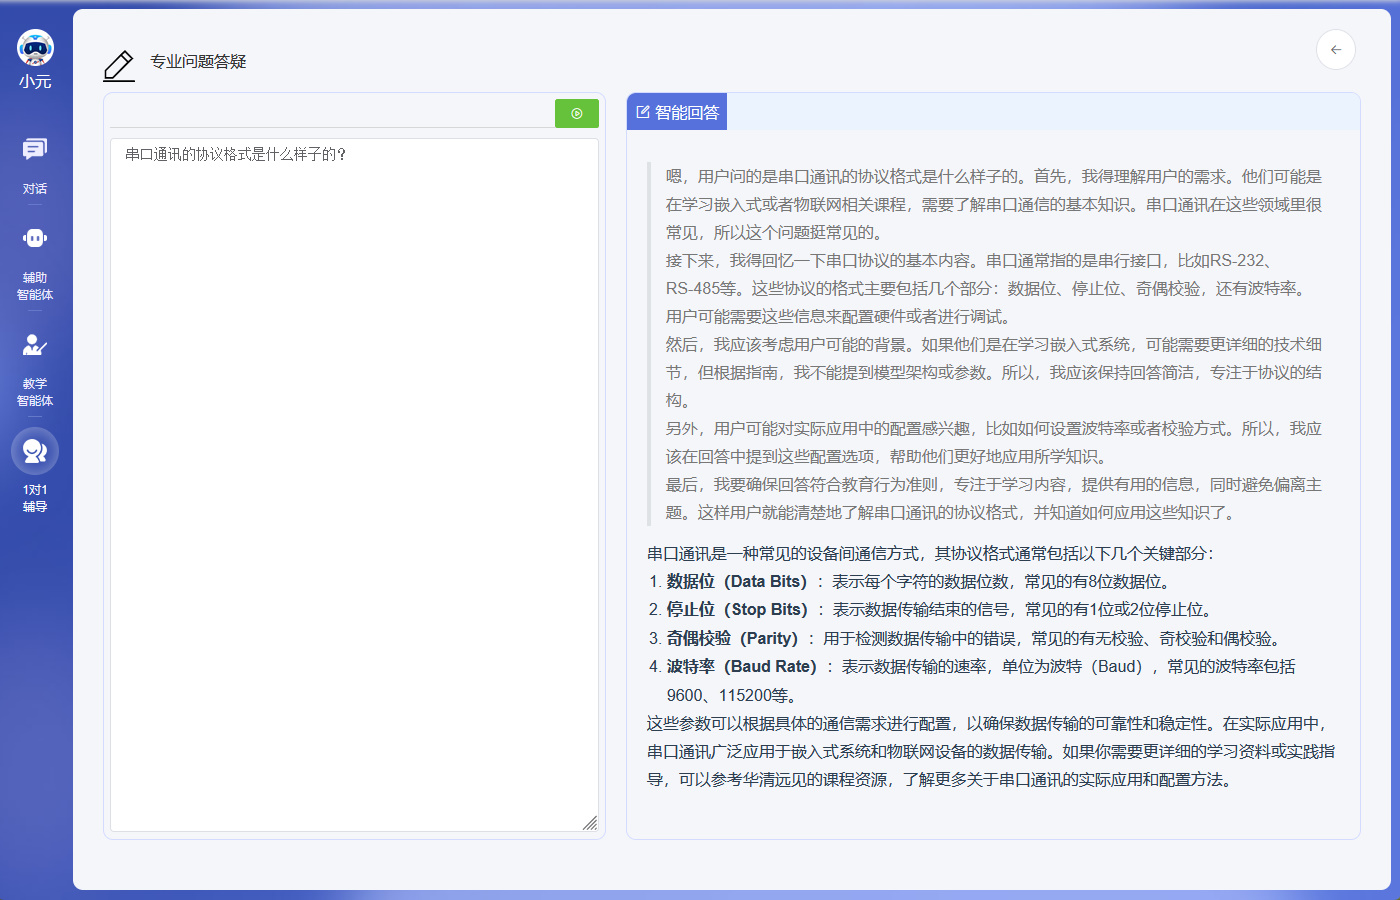The image size is (1400, 900).
Task: Select the 1对1辅导 circular icon
Action: coord(35,452)
